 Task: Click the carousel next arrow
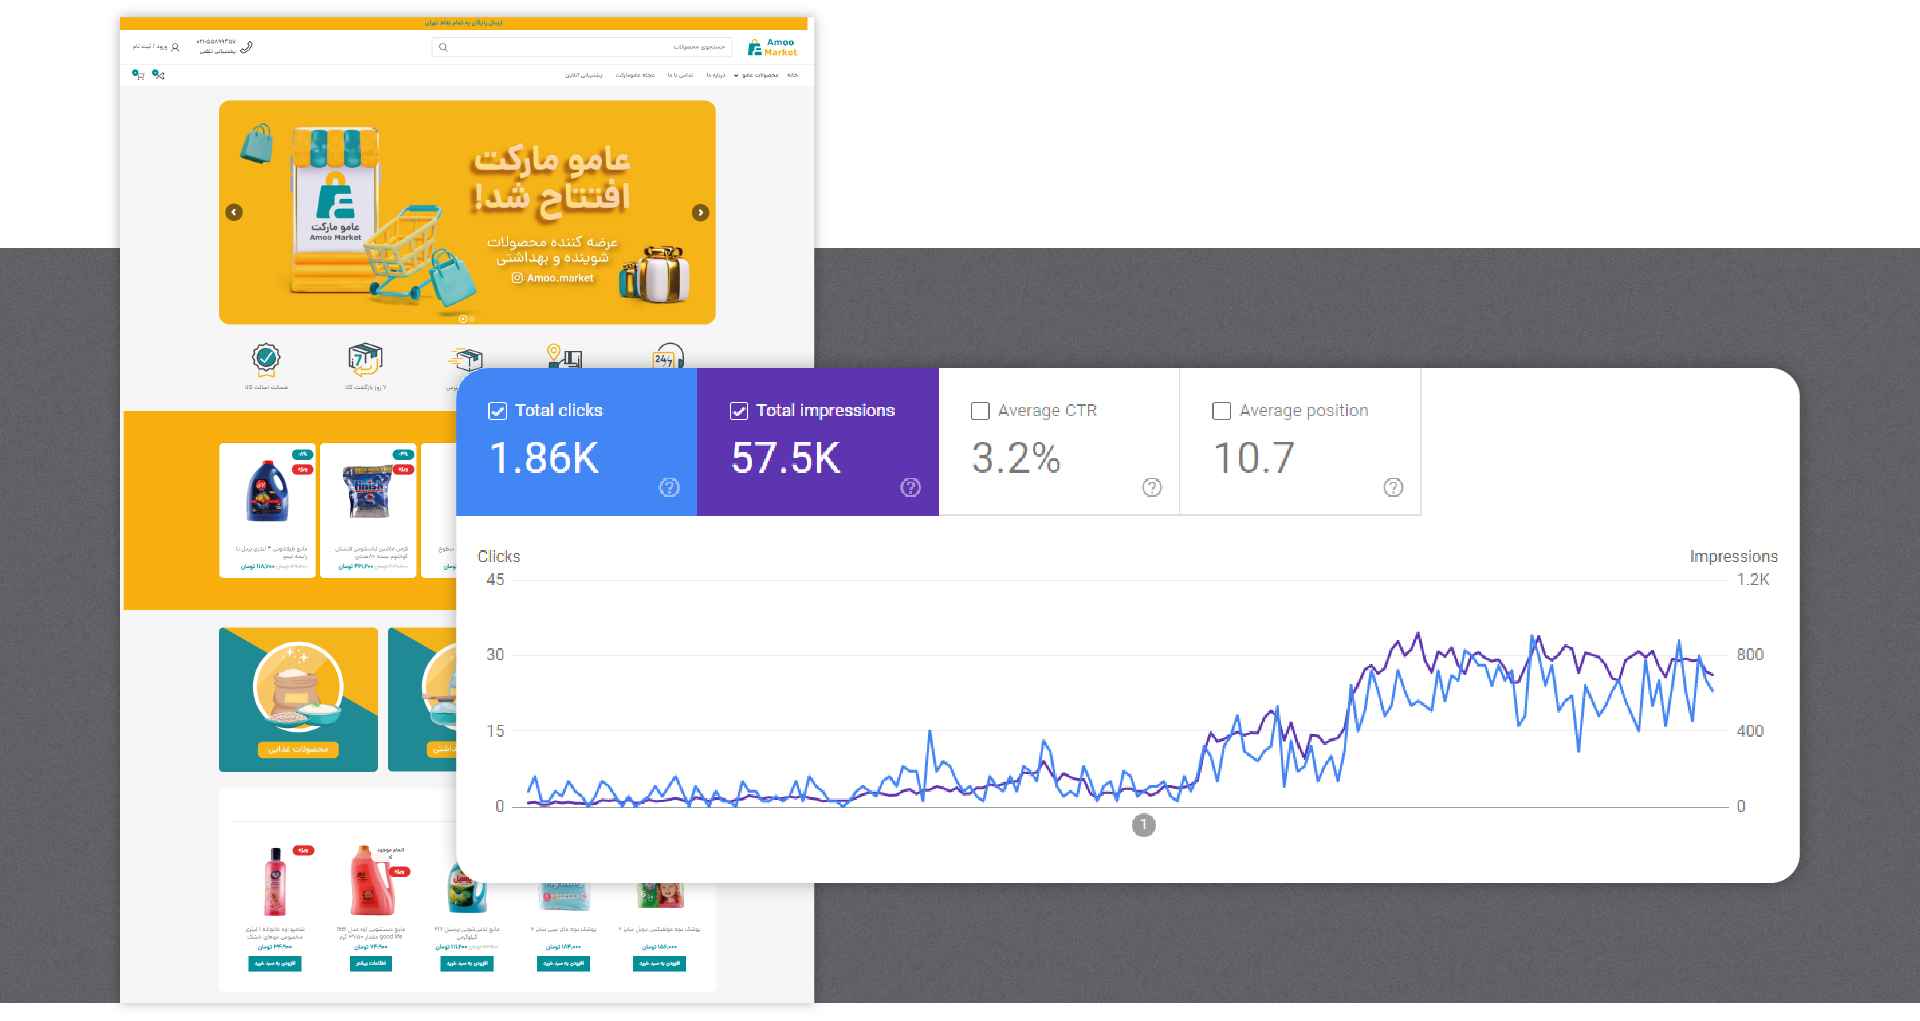click(x=700, y=212)
